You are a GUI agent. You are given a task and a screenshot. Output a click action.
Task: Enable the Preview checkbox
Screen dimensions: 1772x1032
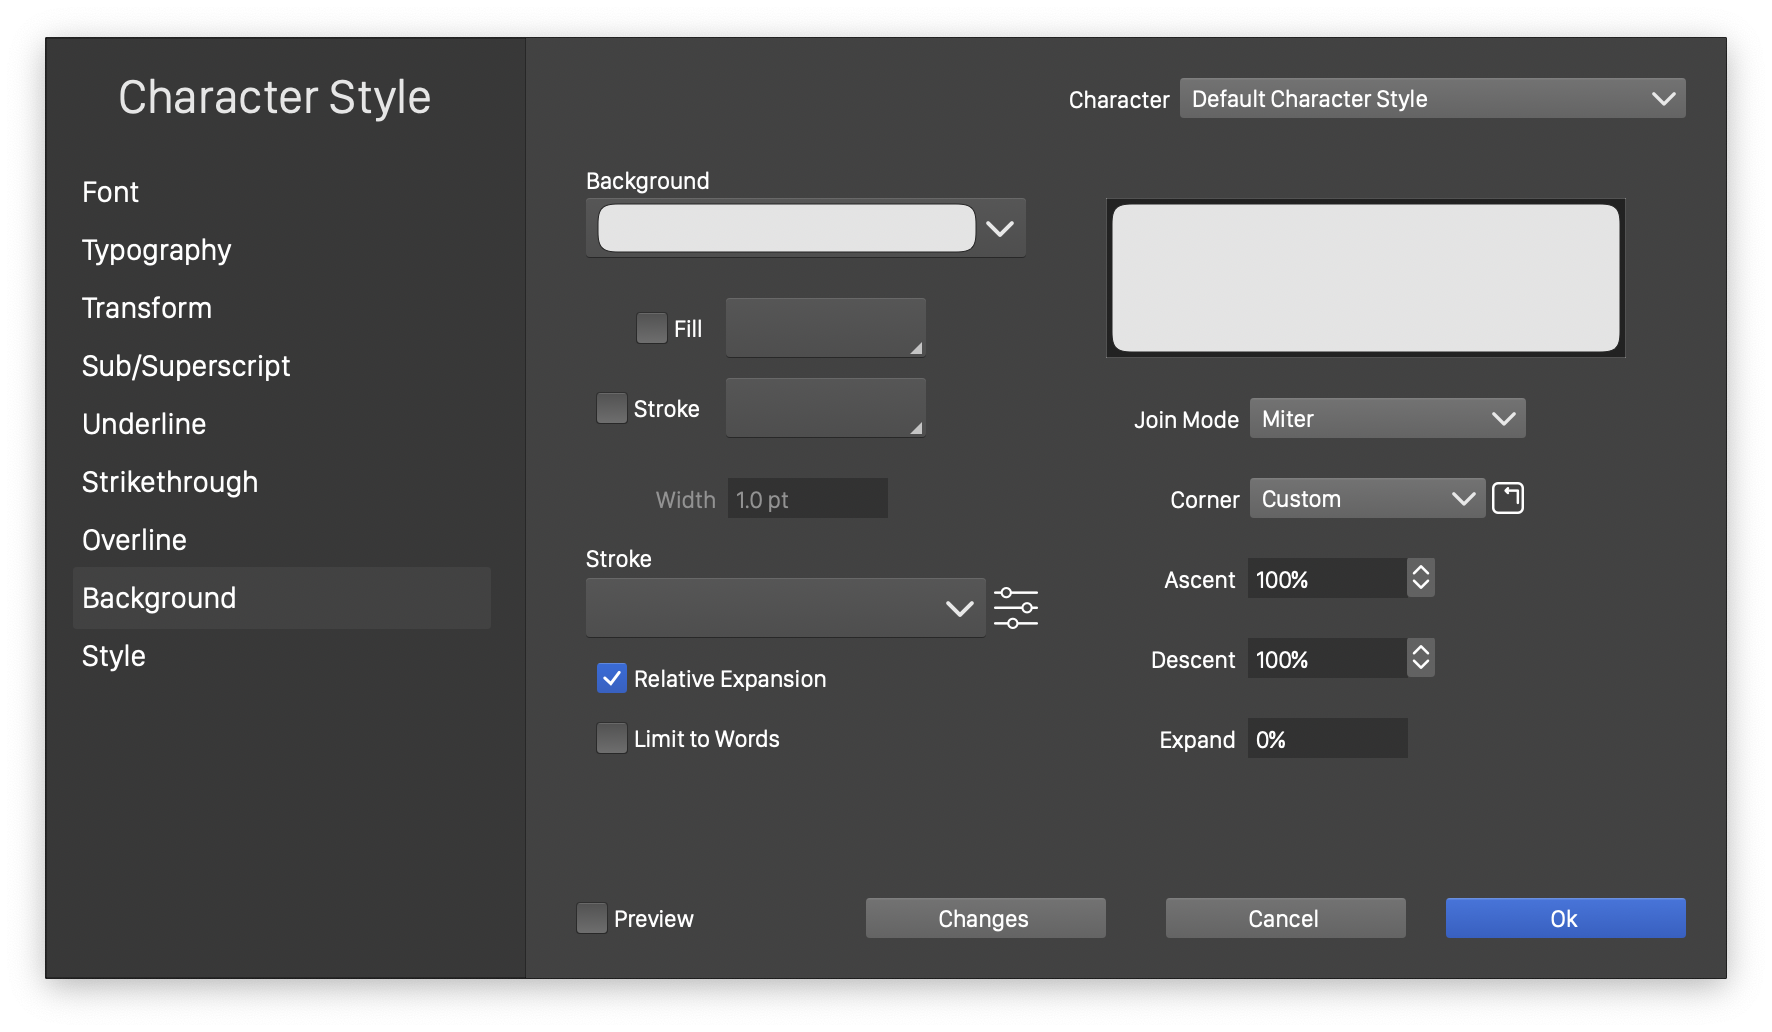point(592,918)
